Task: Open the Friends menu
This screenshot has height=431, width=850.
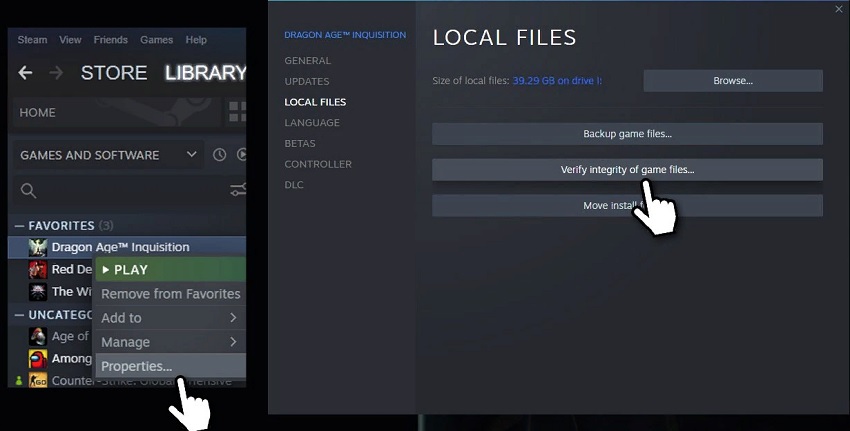Action: (x=111, y=40)
